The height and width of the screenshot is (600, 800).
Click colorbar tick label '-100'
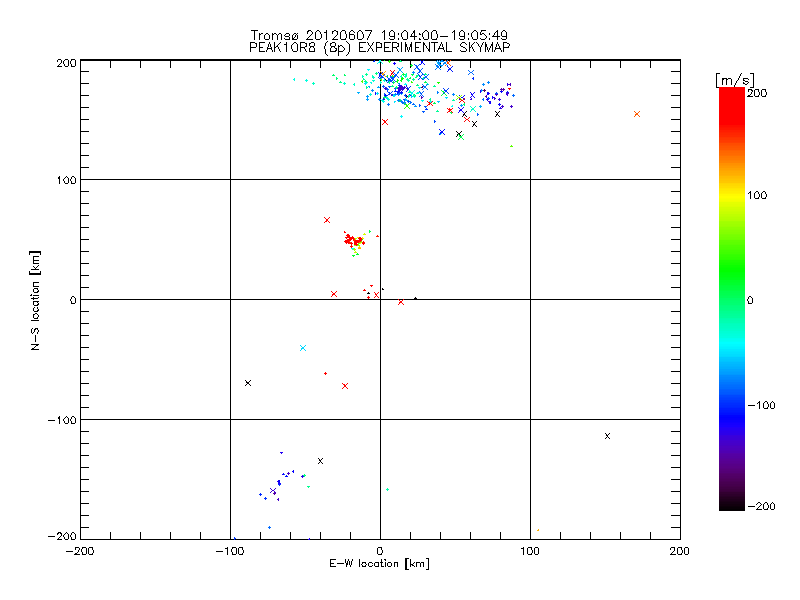click(x=761, y=406)
